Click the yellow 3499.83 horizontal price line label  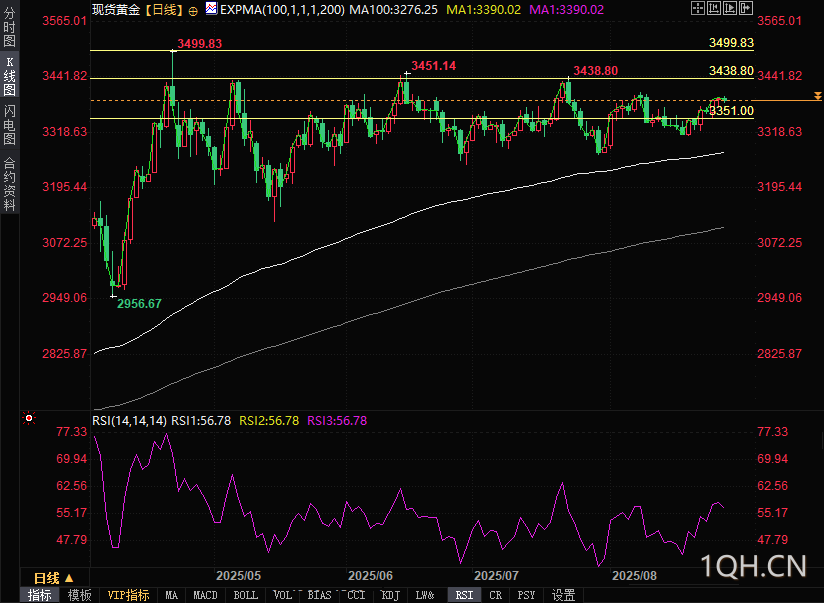(730, 44)
